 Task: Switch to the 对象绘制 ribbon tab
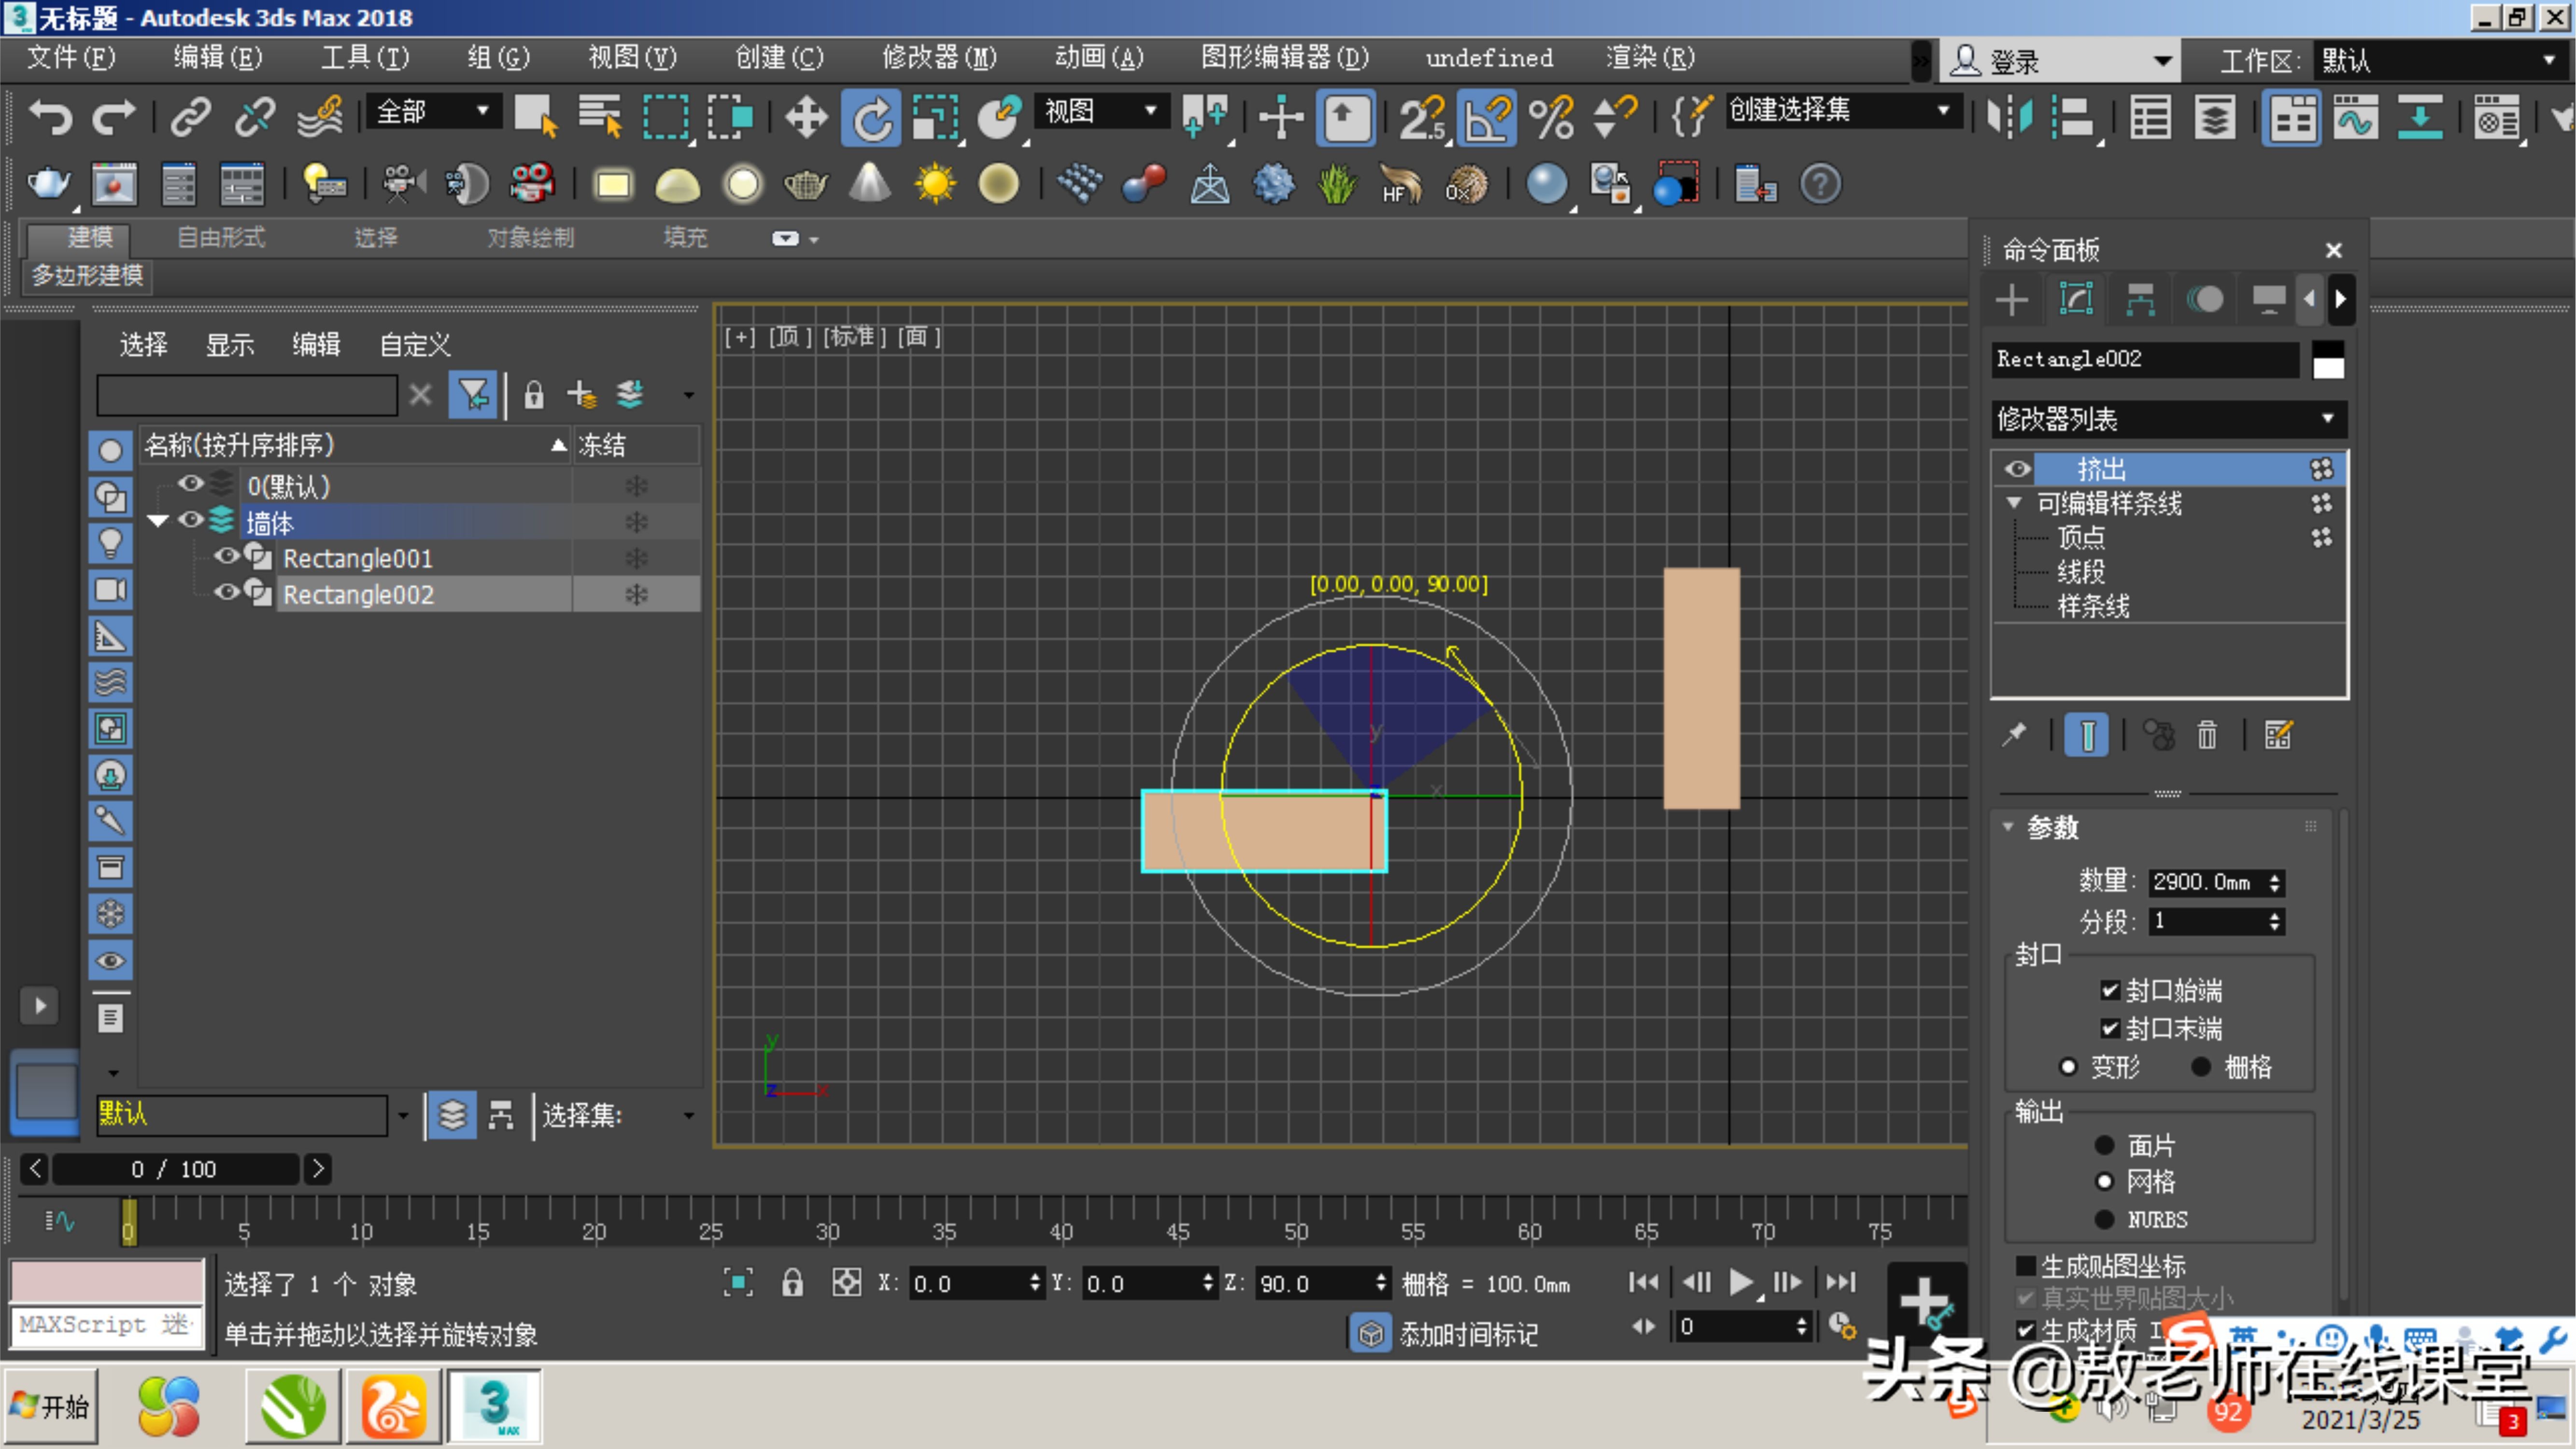(x=531, y=237)
